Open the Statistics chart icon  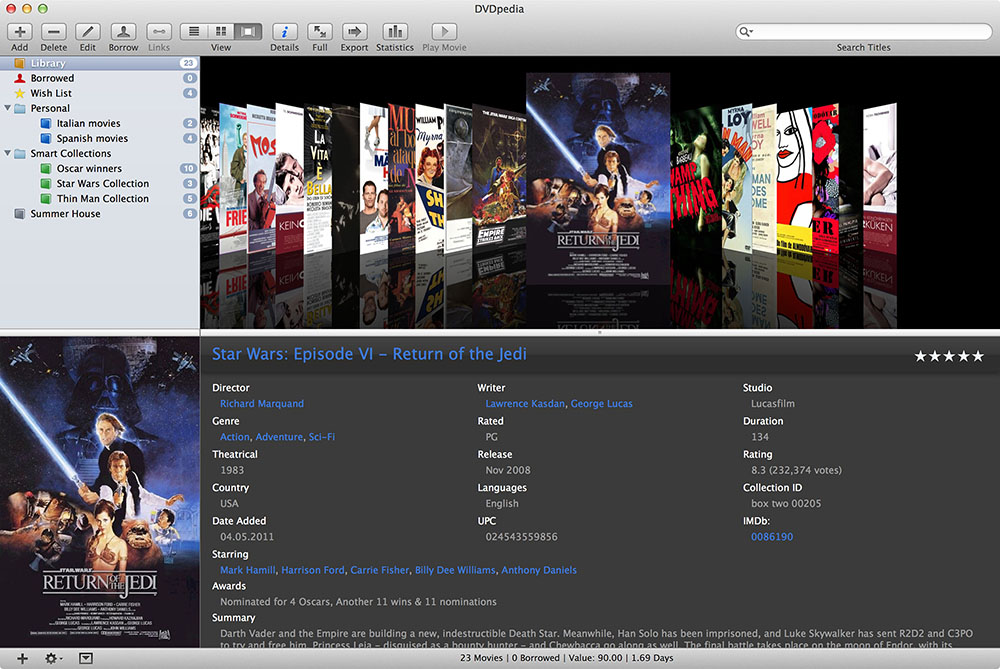(x=395, y=32)
